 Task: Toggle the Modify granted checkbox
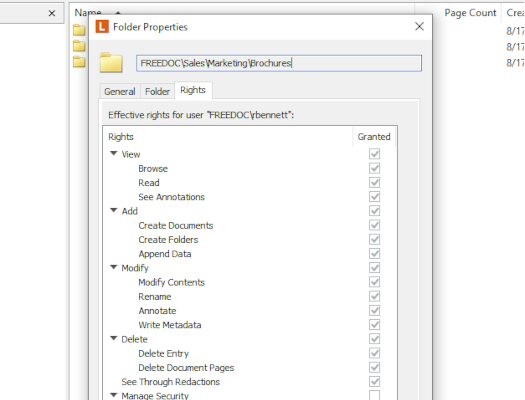coord(375,268)
